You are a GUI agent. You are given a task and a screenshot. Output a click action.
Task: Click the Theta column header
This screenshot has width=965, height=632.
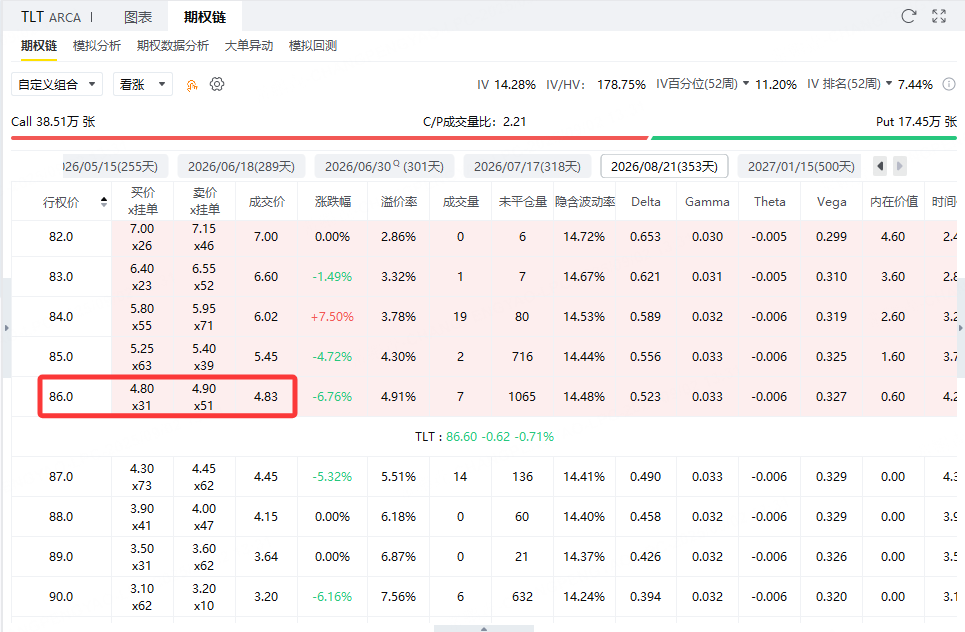(769, 201)
